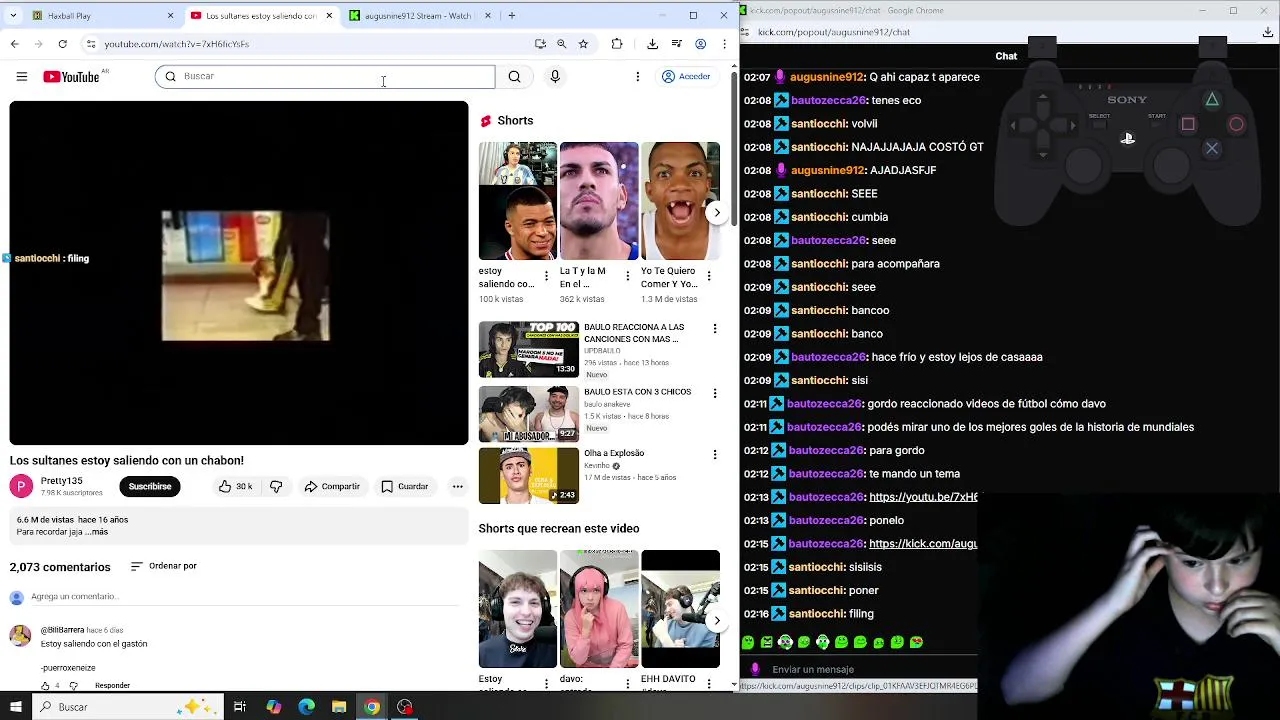Screen dimensions: 1280x720
Task: Open the Pretty135 channel name
Action: pos(61,481)
